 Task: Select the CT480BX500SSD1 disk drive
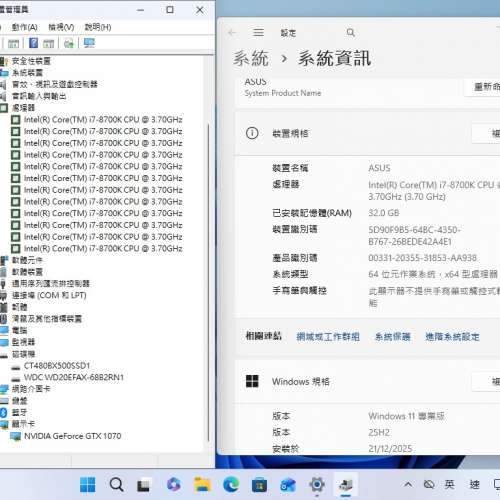[x=57, y=366]
